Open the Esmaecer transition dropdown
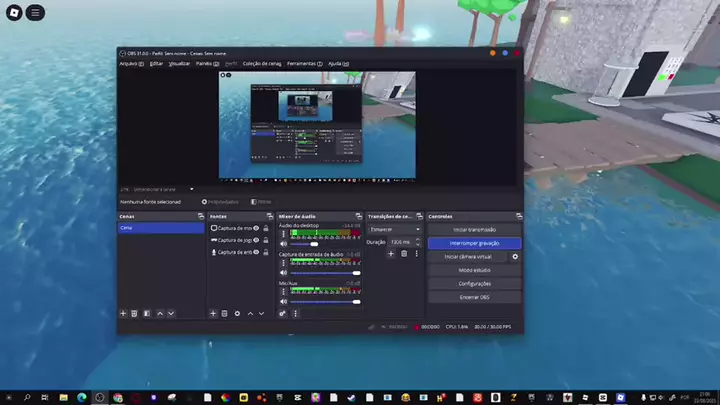 pyautogui.click(x=394, y=229)
